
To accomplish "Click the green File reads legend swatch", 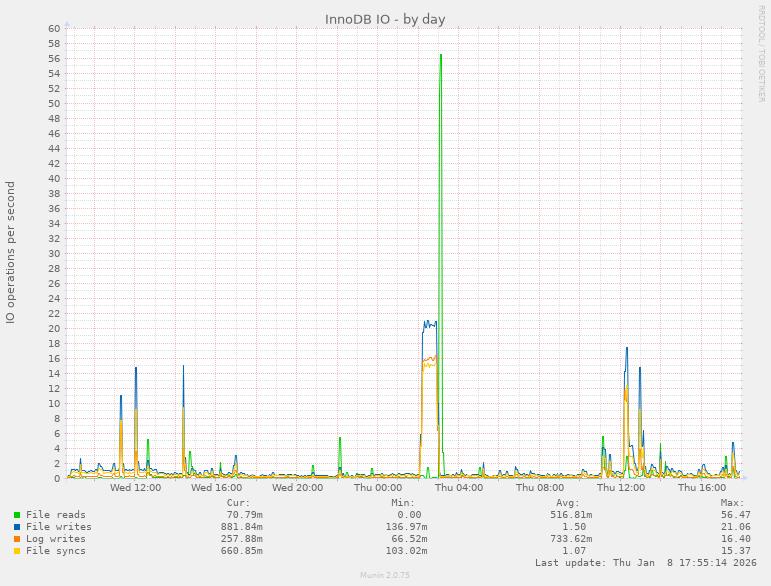I will tap(17, 515).
